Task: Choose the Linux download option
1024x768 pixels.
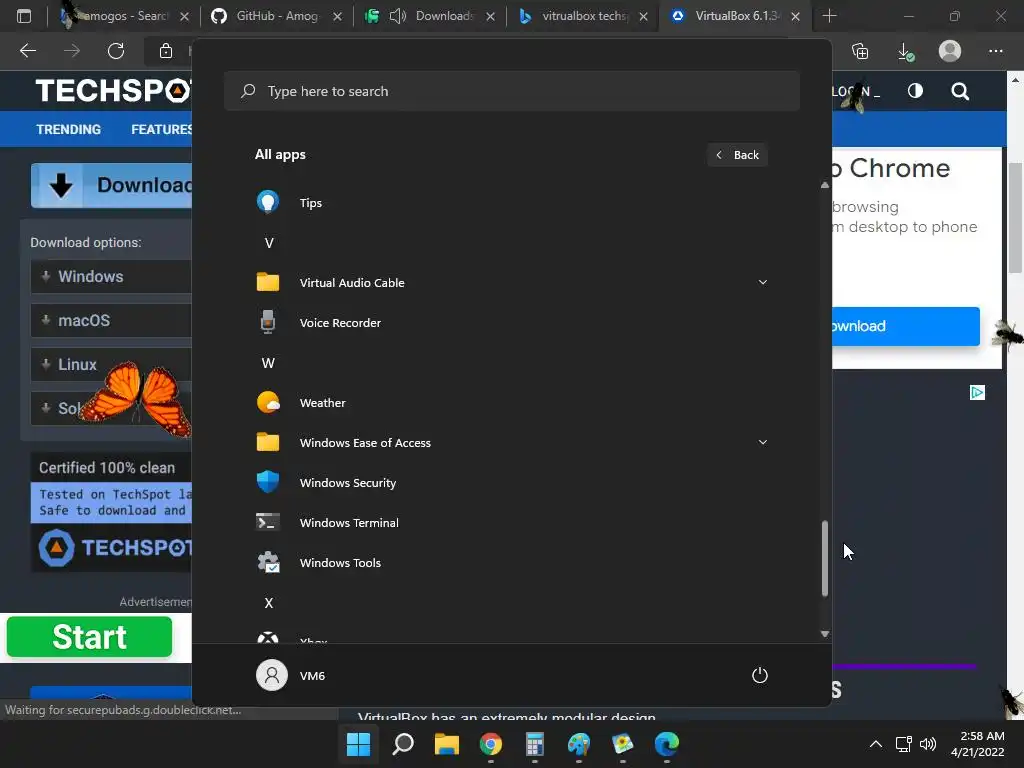Action: tap(111, 364)
